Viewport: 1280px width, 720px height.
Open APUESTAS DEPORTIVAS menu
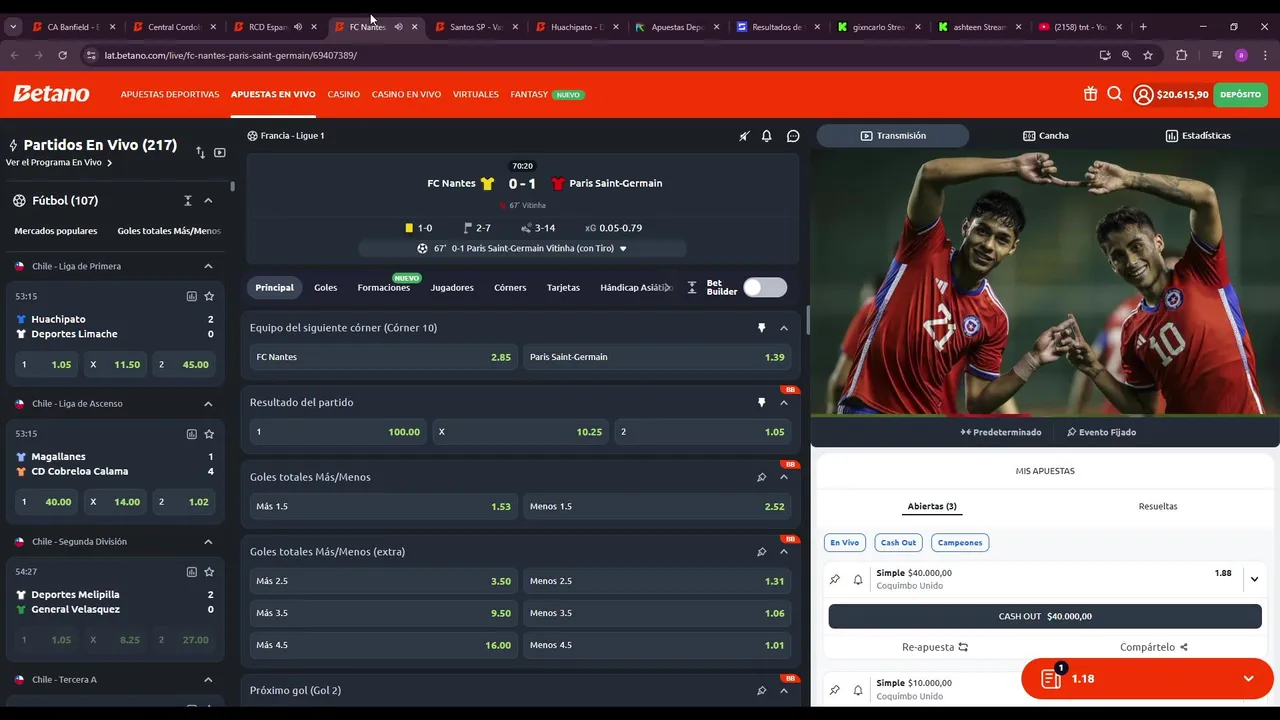(x=170, y=95)
